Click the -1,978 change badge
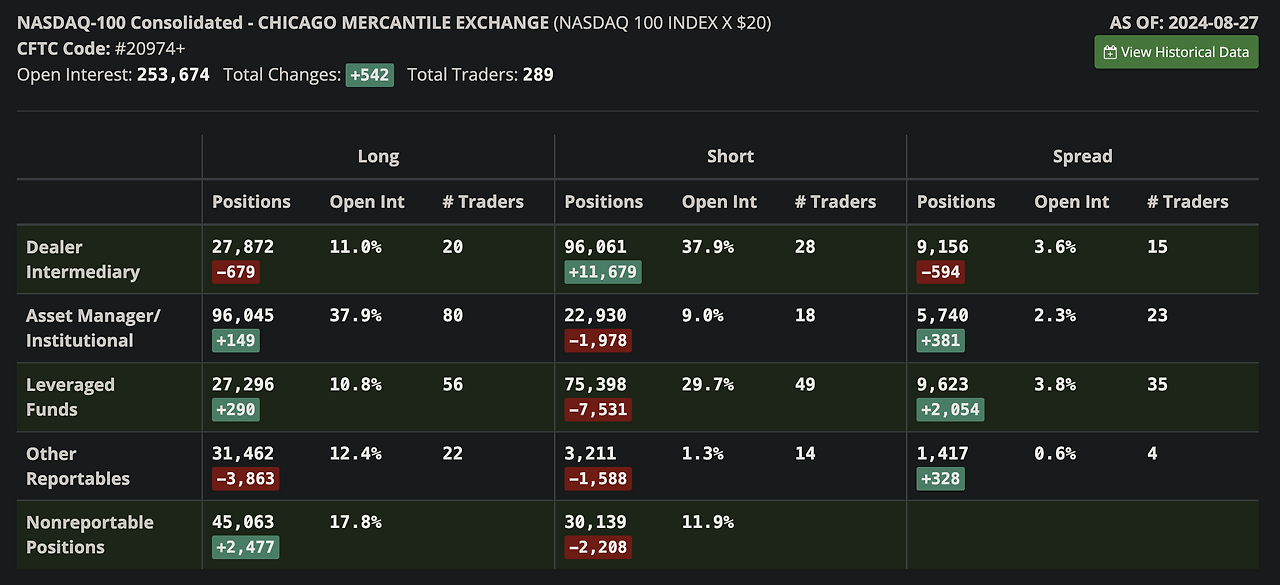The width and height of the screenshot is (1280, 585). point(597,341)
